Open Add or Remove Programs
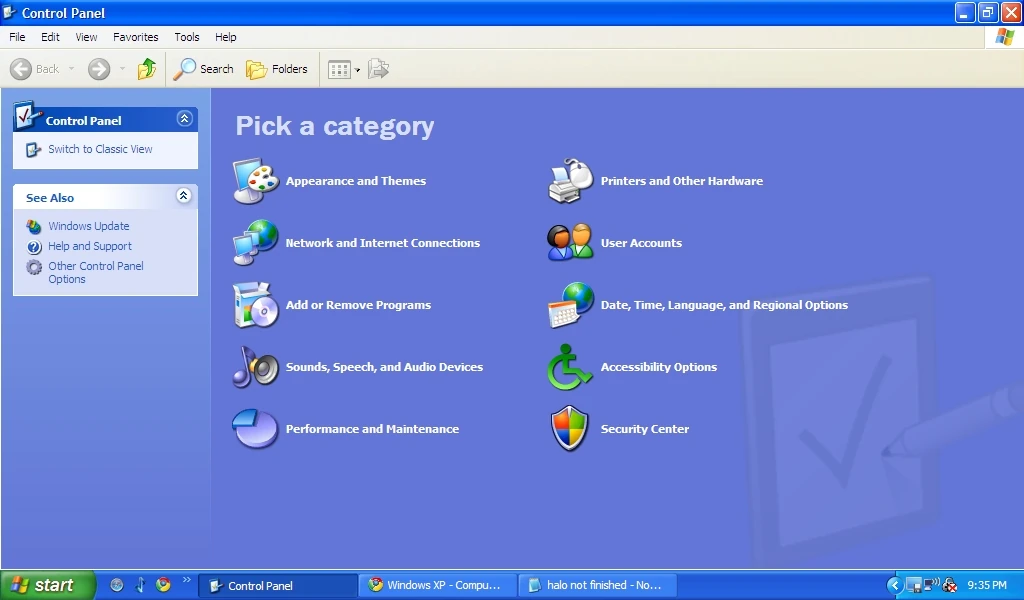Screen dimensions: 1024x600 click(357, 305)
